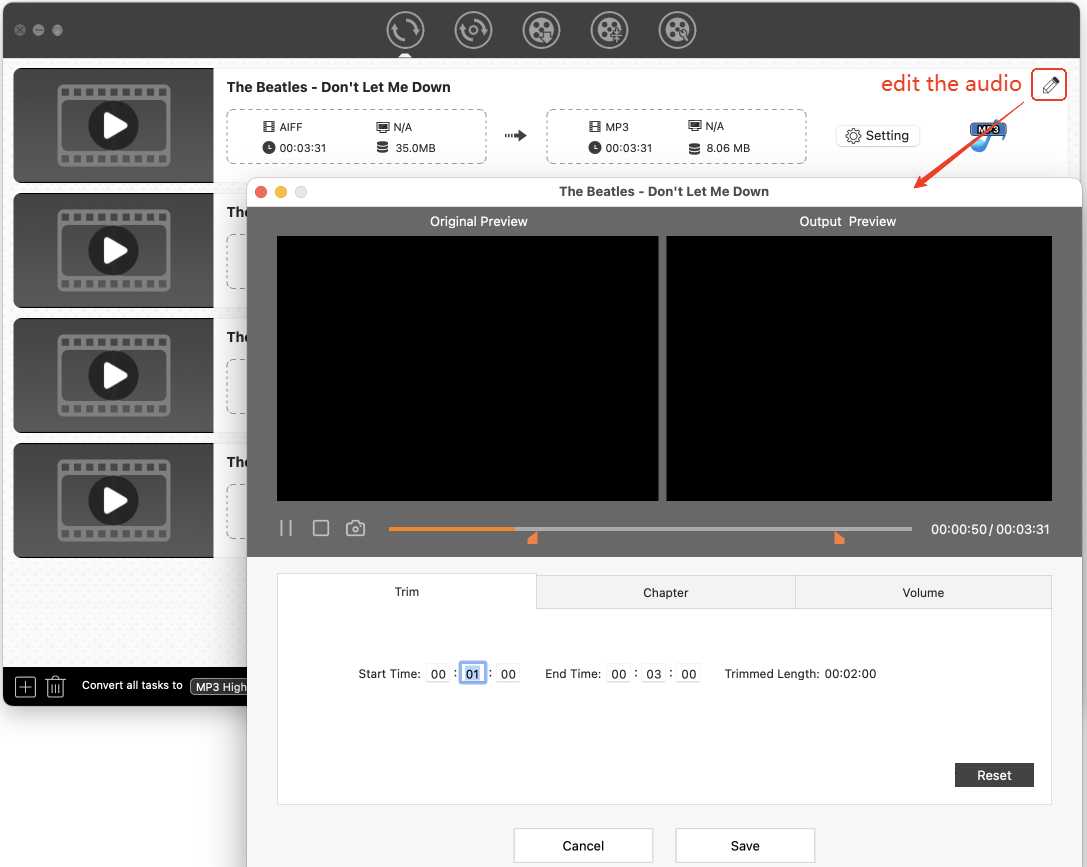Click the trim end orange marker
This screenshot has width=1087, height=867.
(x=839, y=538)
